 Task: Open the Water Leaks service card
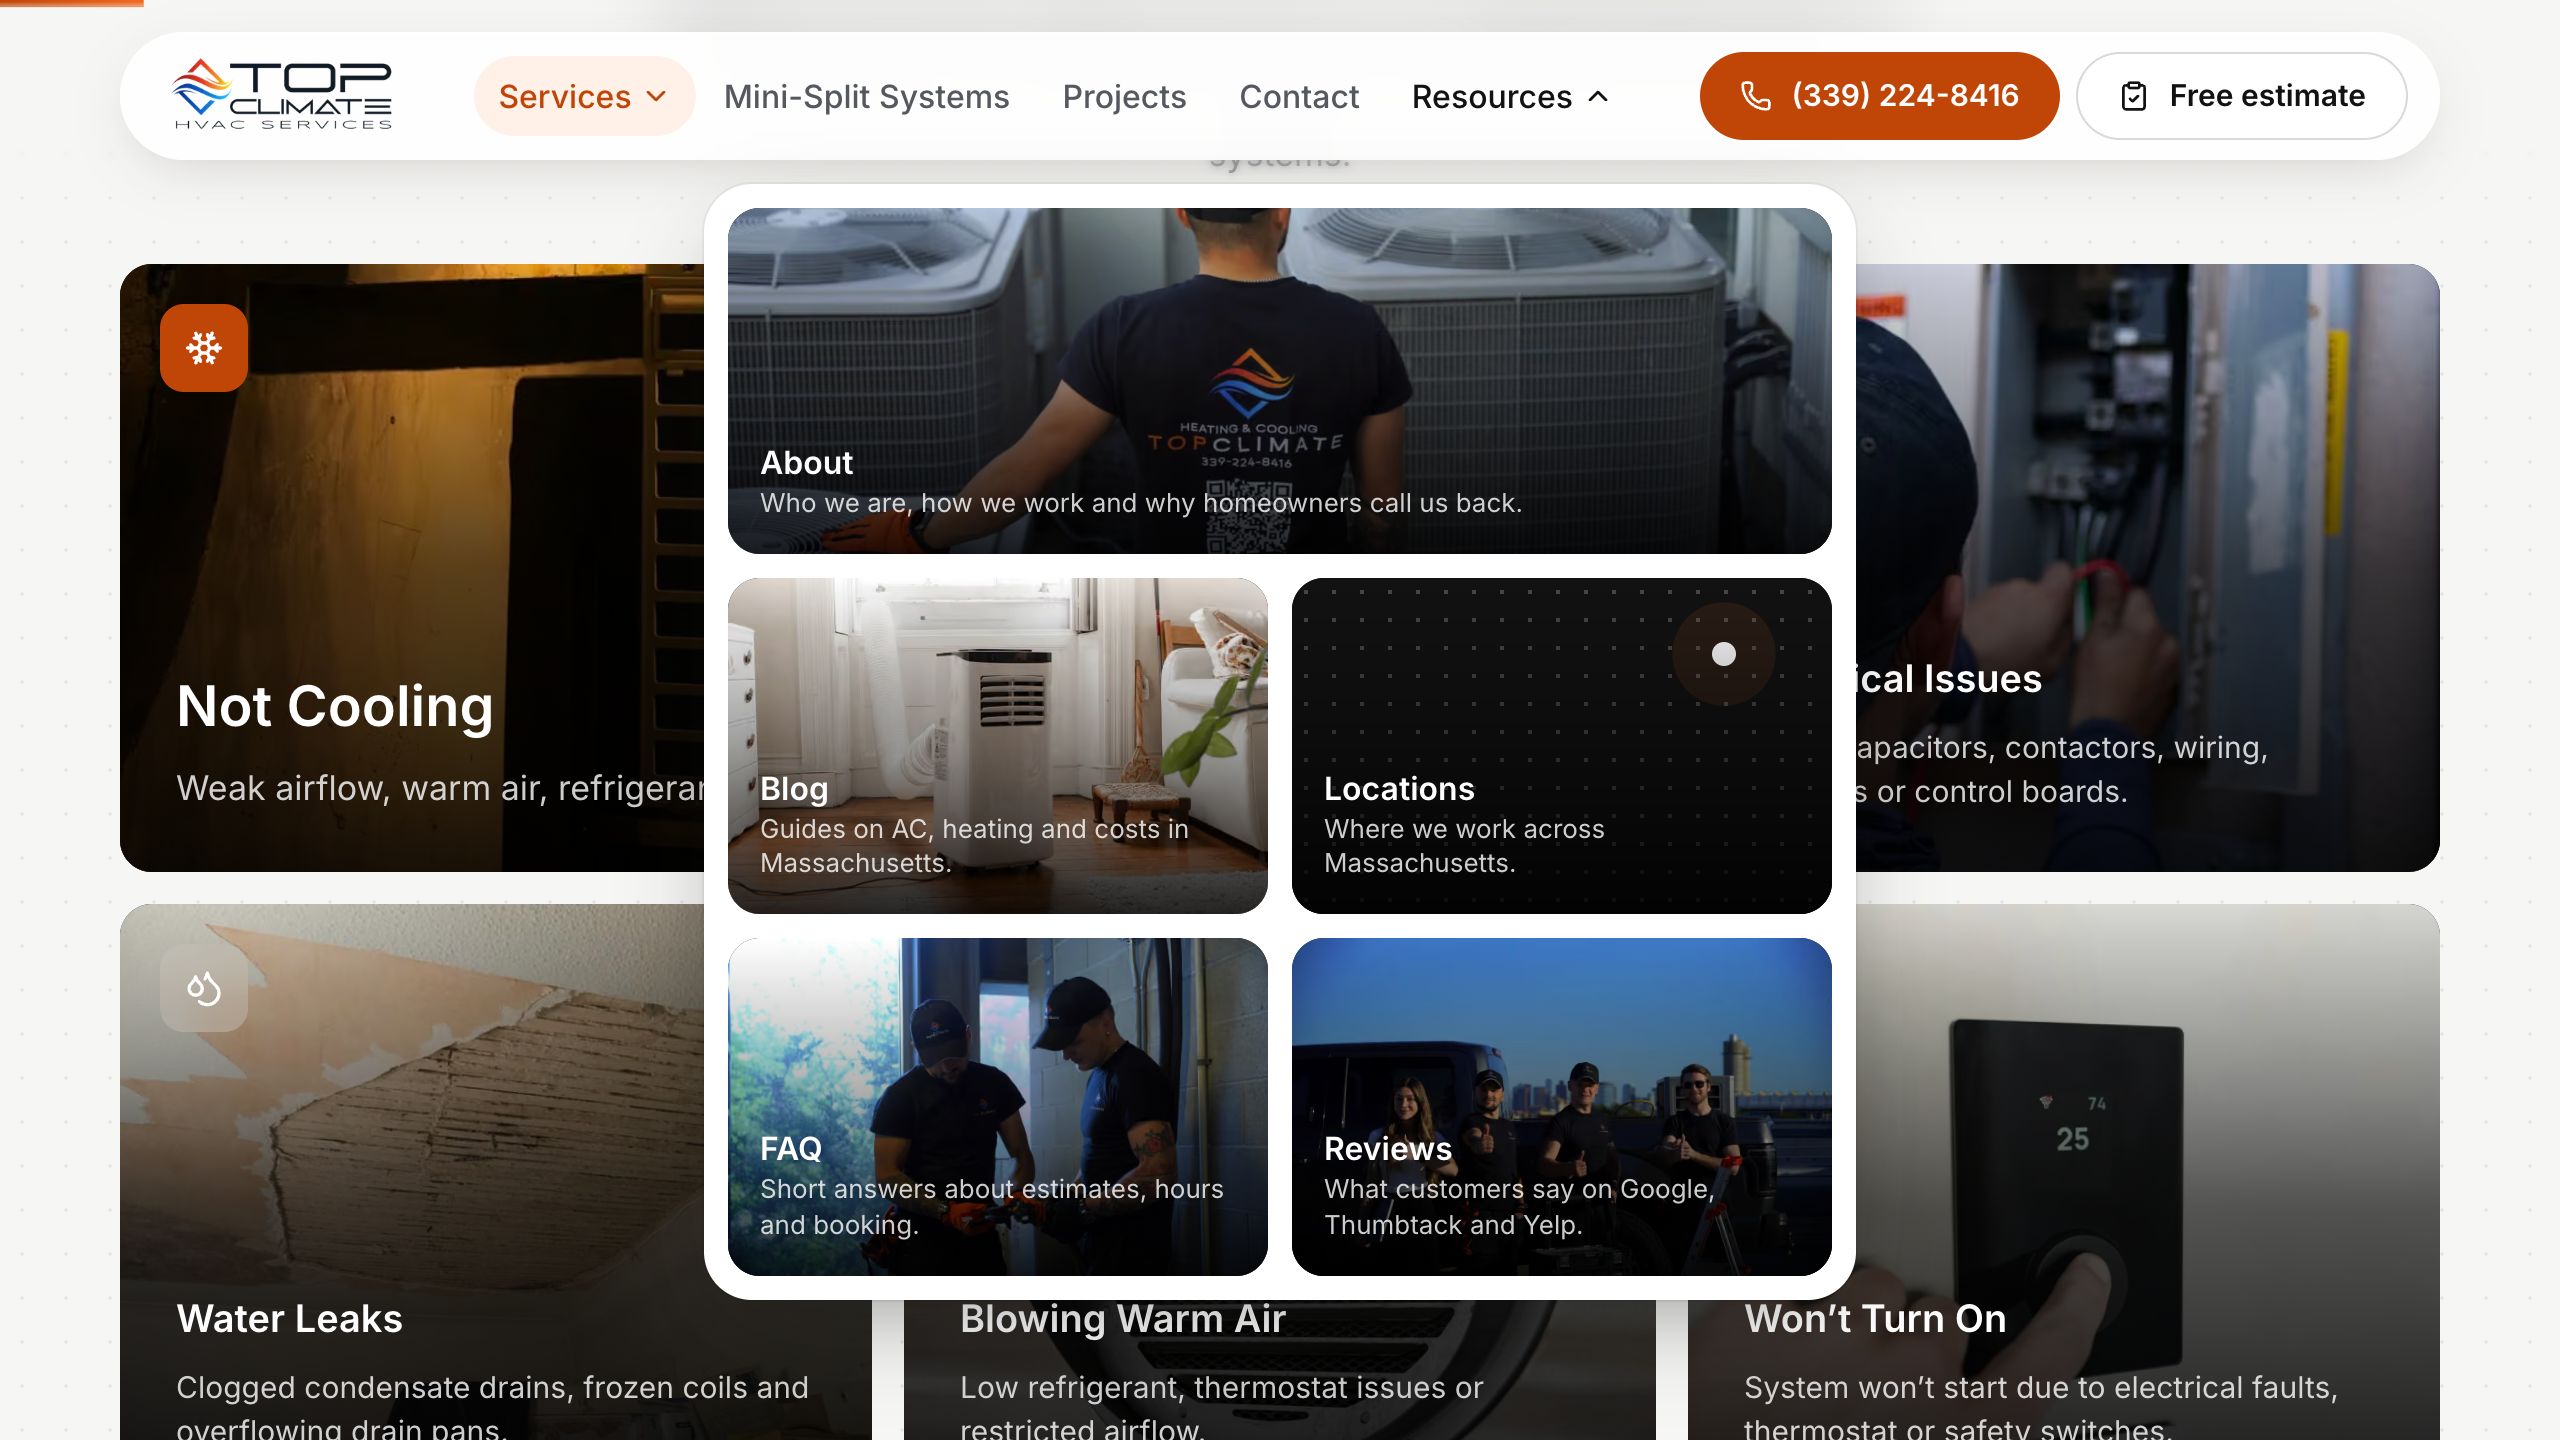pos(412,1172)
